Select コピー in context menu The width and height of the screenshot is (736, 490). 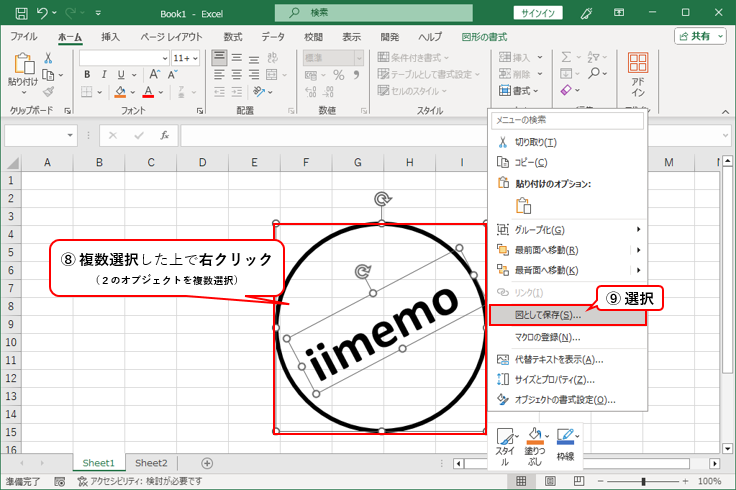point(567,162)
